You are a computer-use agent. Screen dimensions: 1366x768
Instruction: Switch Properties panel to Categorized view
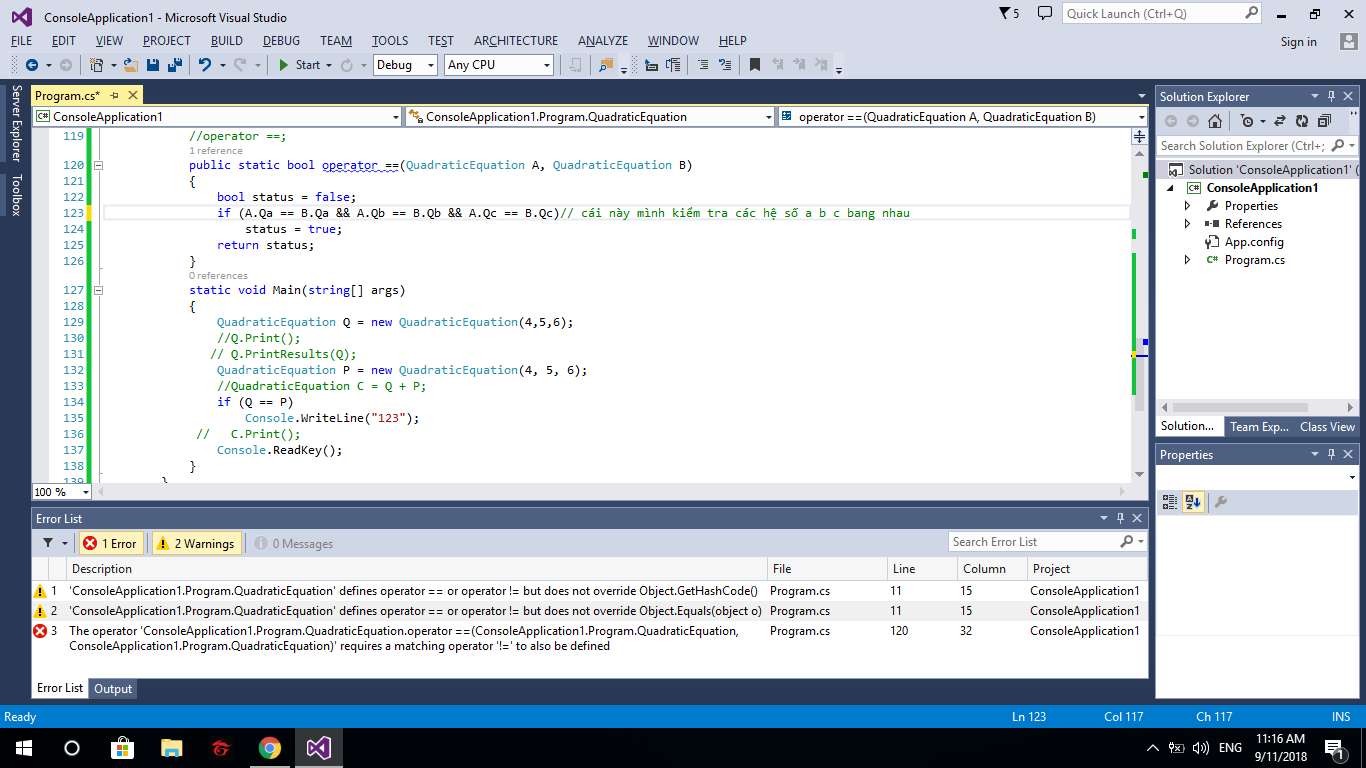tap(1169, 502)
